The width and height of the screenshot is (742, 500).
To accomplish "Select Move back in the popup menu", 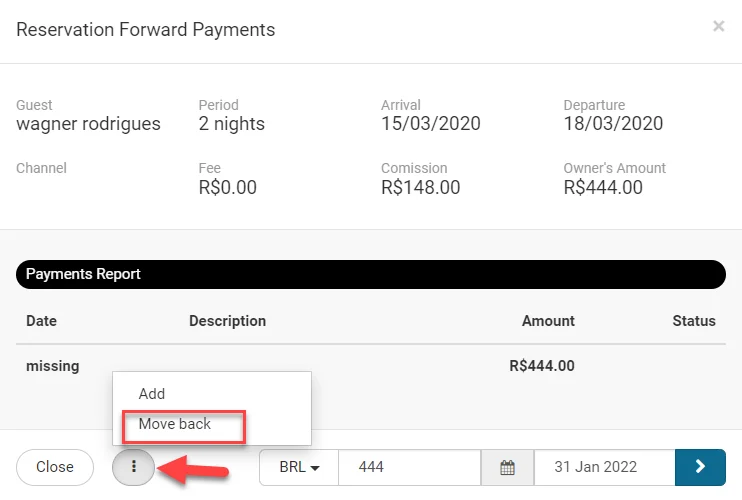I will pyautogui.click(x=175, y=424).
